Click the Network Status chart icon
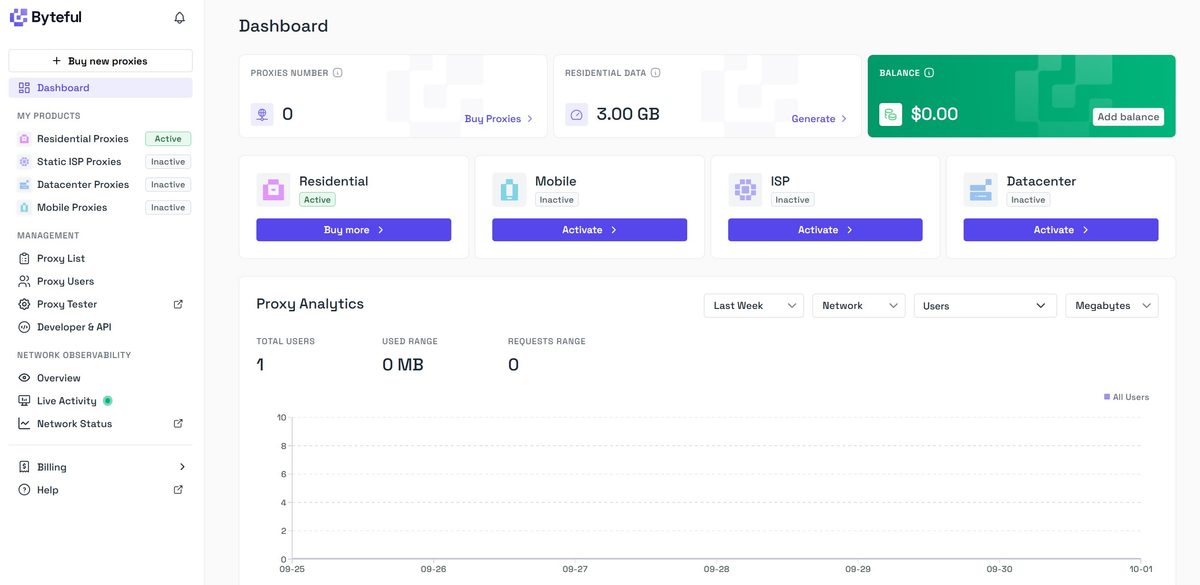Image resolution: width=1200 pixels, height=585 pixels. [x=25, y=424]
